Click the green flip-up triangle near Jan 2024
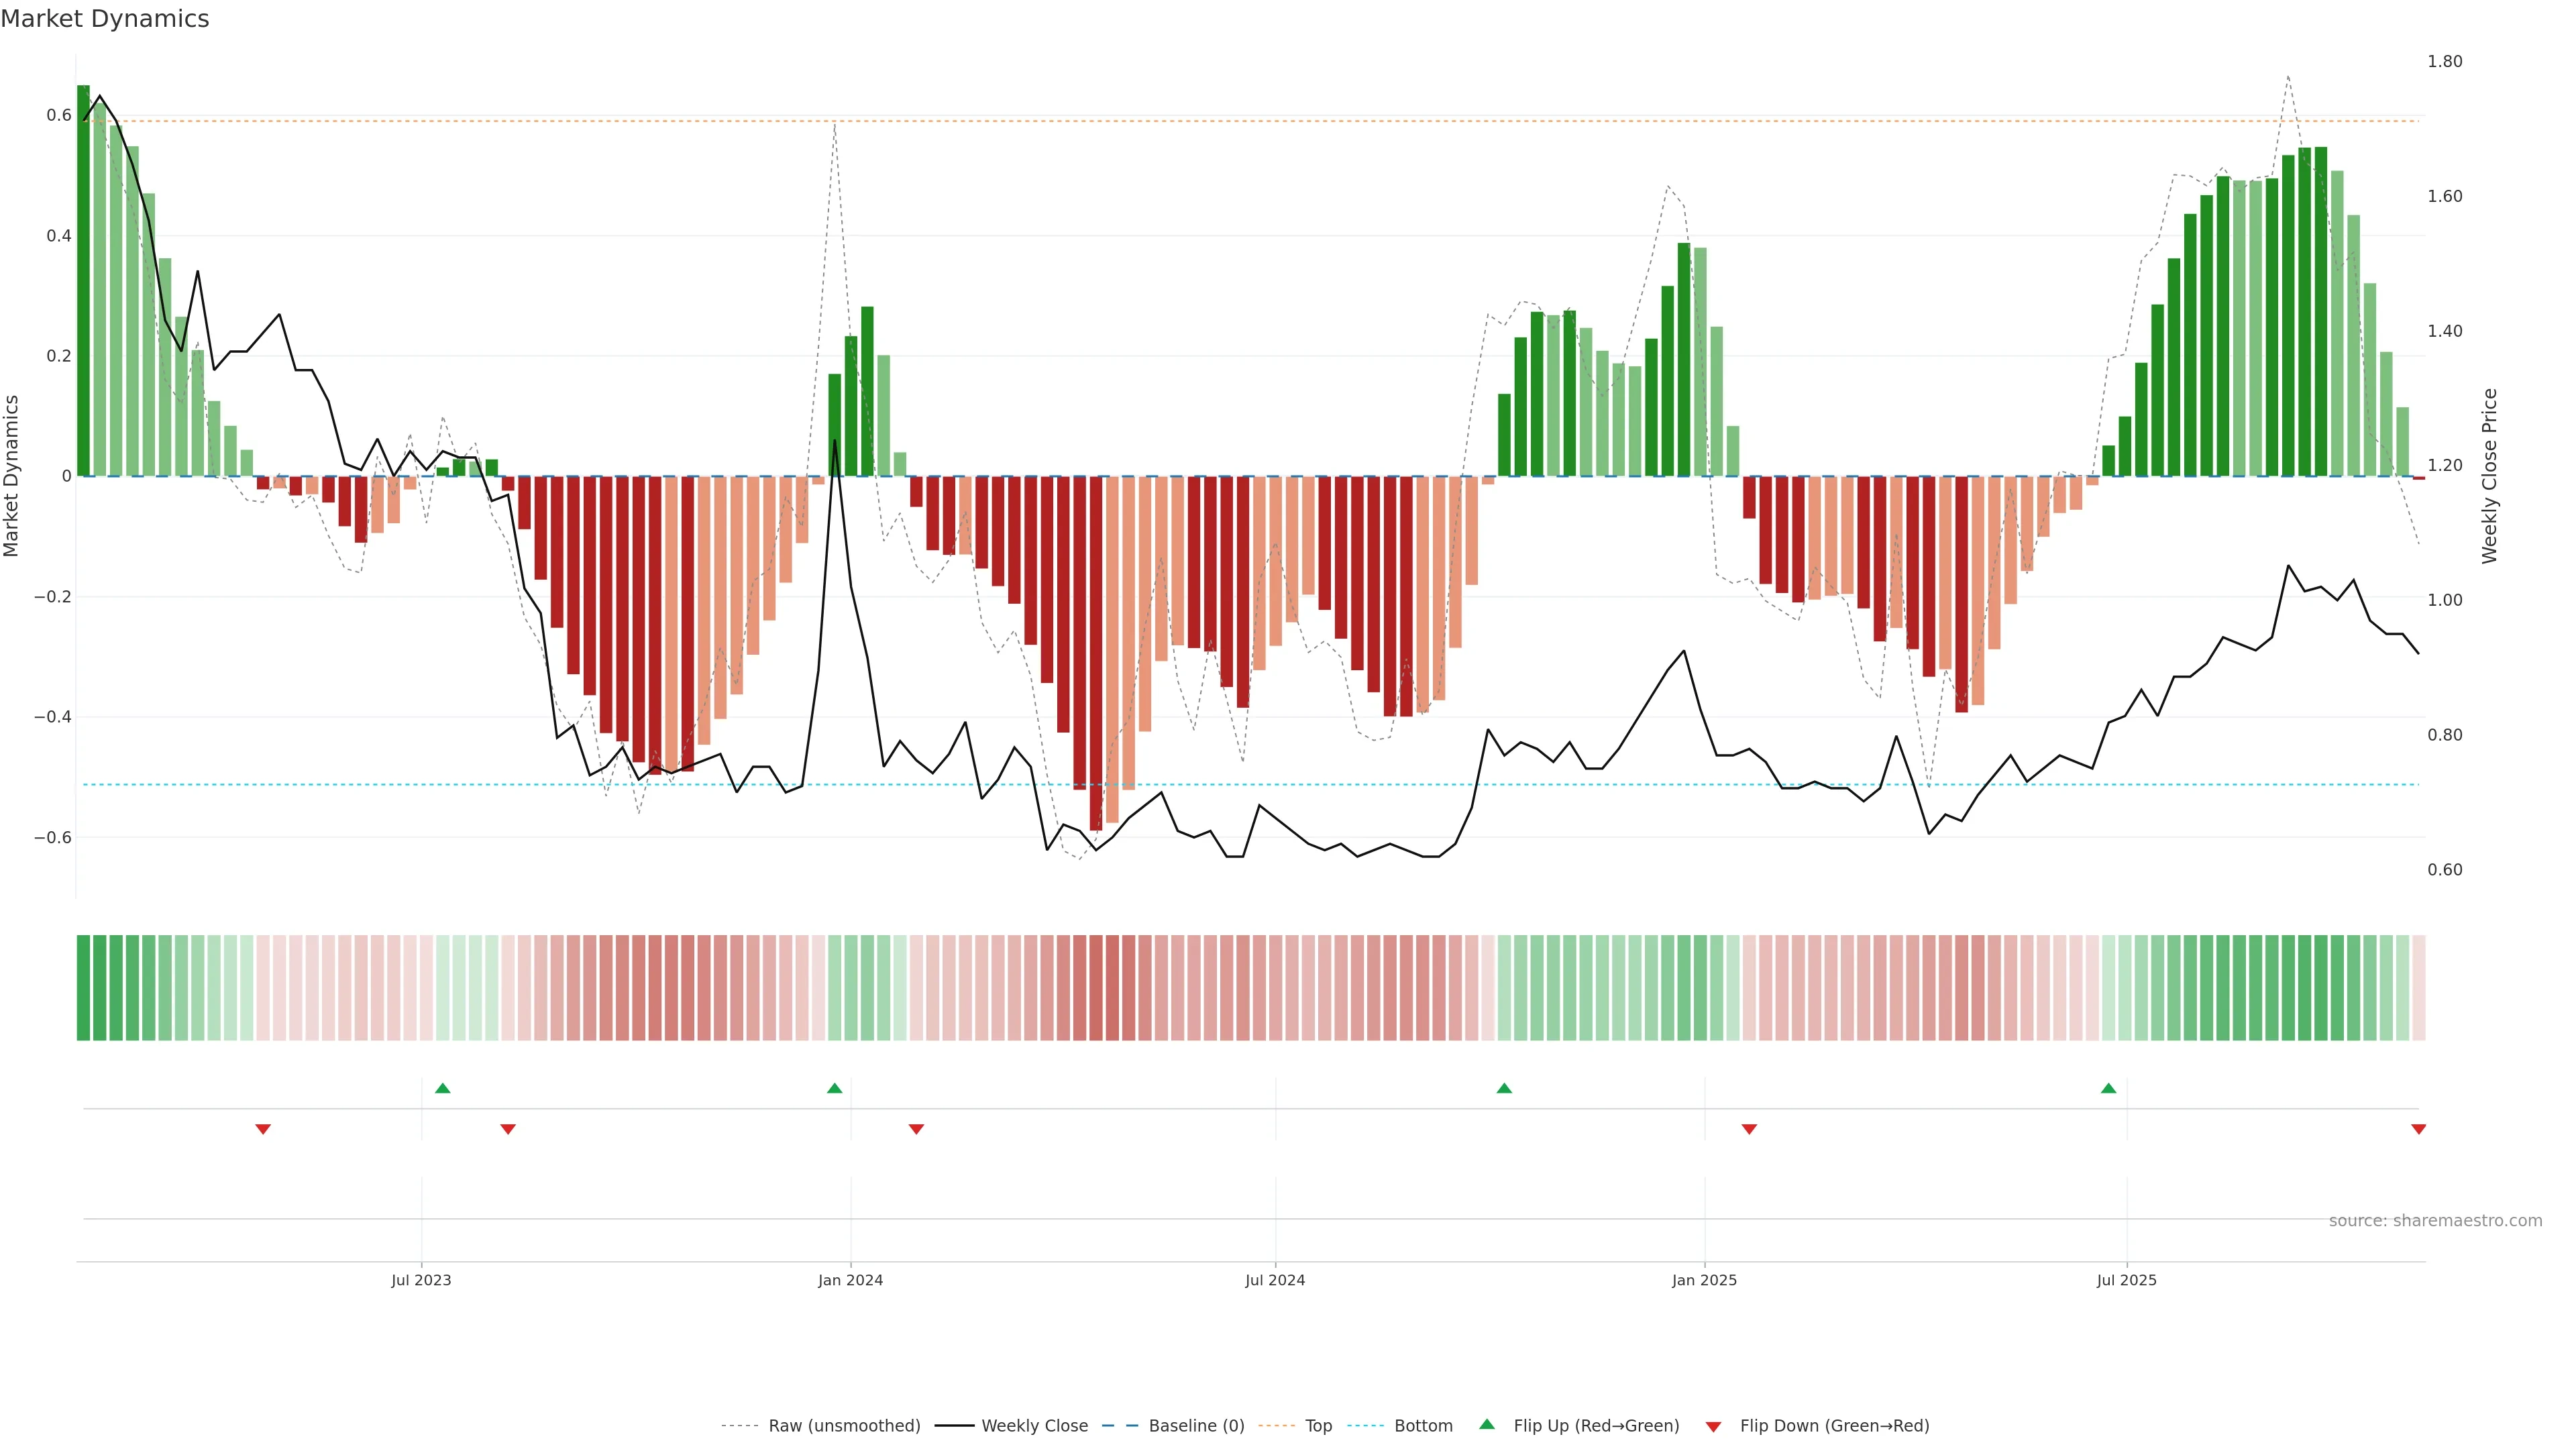This screenshot has width=2576, height=1449. click(835, 1088)
